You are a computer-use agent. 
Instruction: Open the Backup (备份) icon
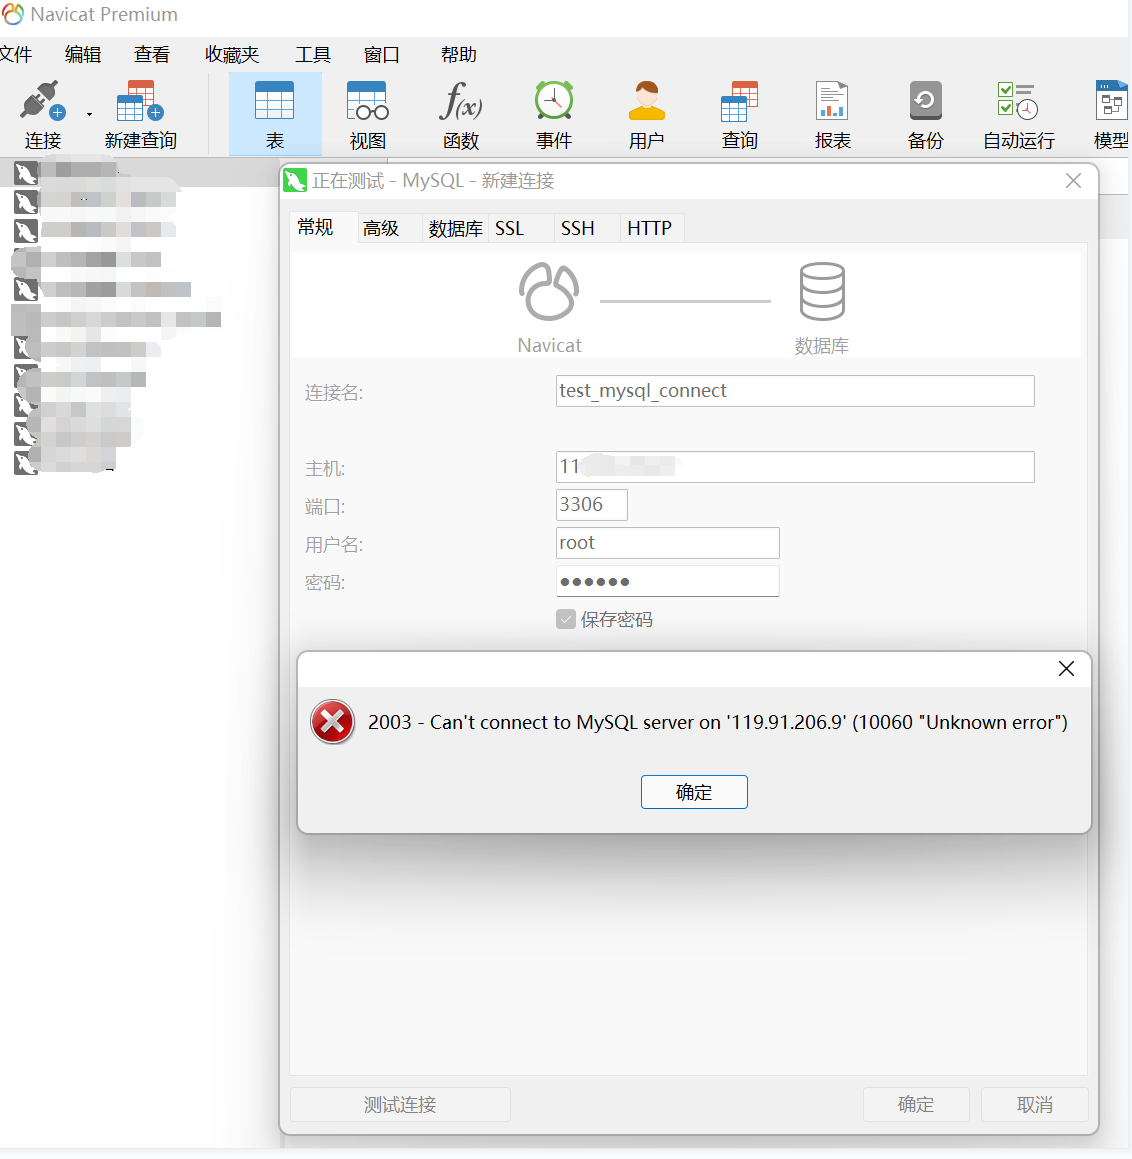925,102
